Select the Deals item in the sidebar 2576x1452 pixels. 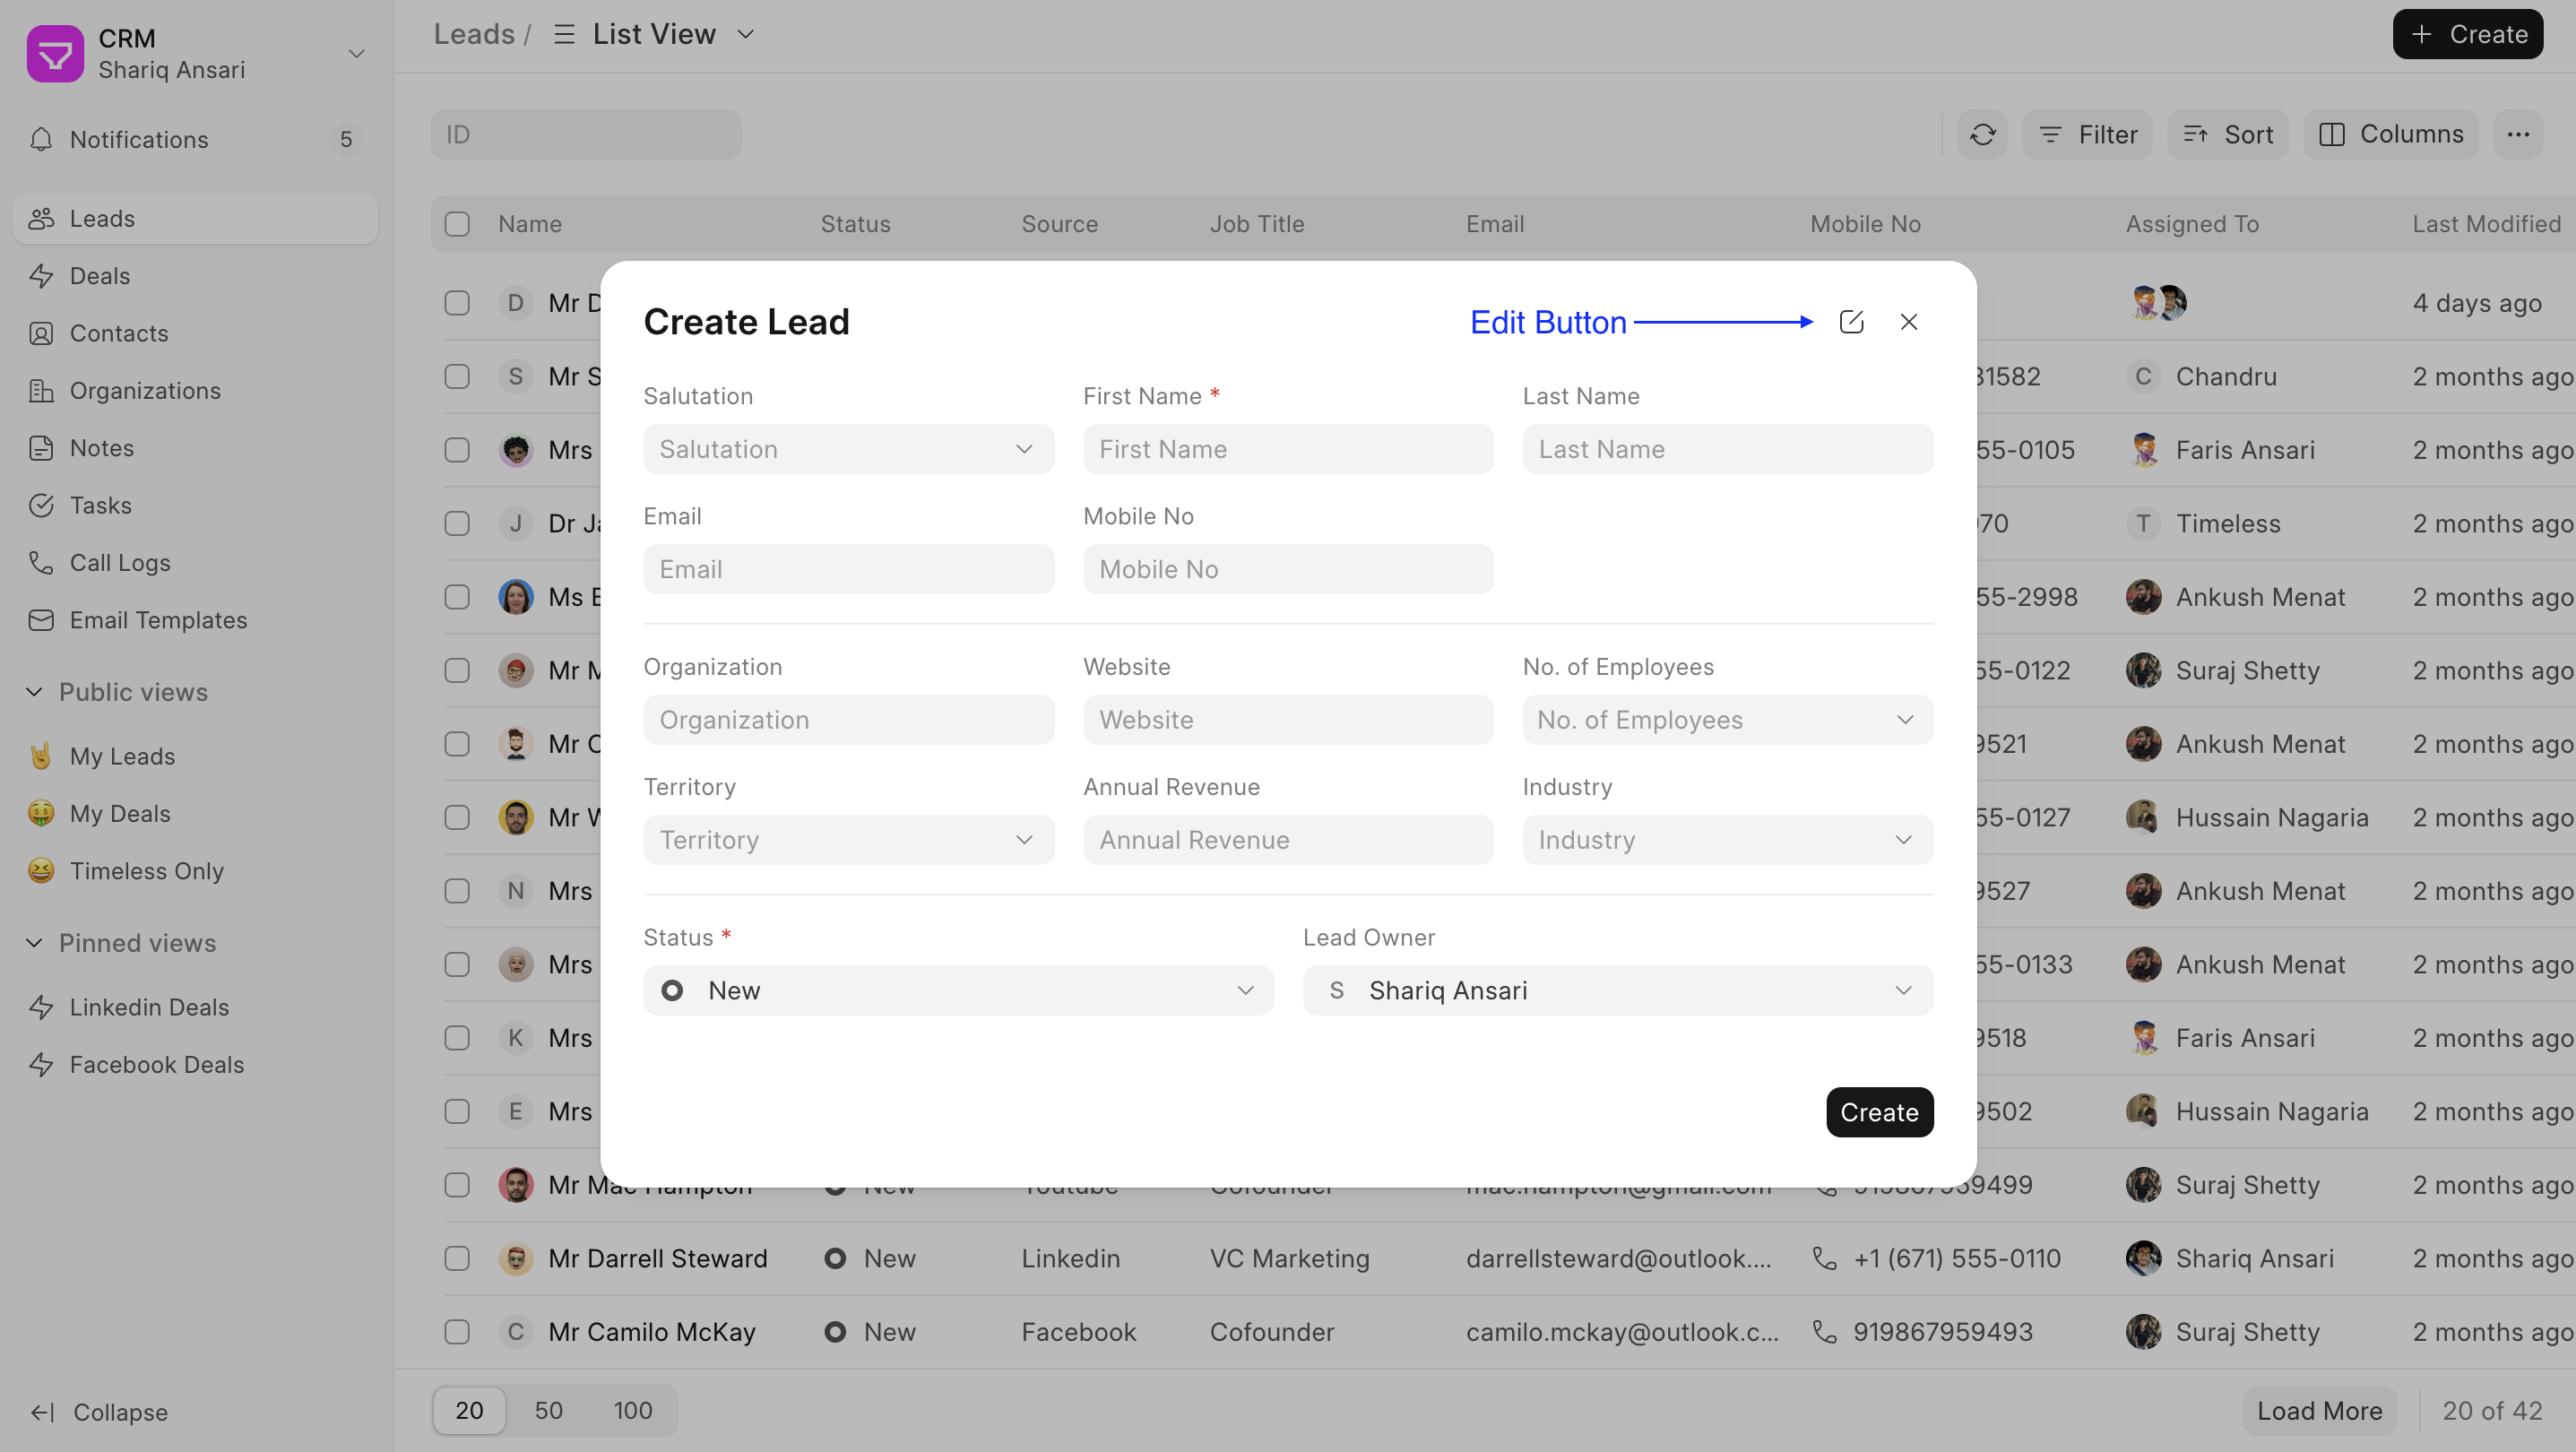[x=100, y=276]
